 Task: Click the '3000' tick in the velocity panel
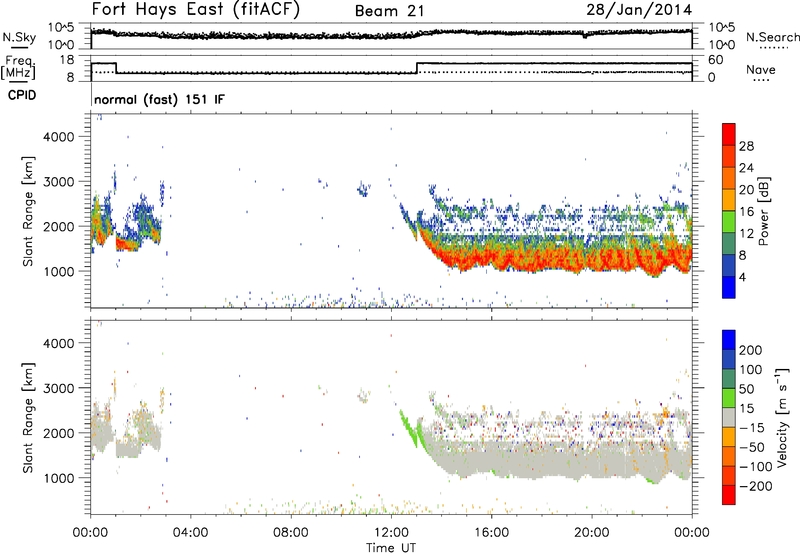[x=59, y=388]
